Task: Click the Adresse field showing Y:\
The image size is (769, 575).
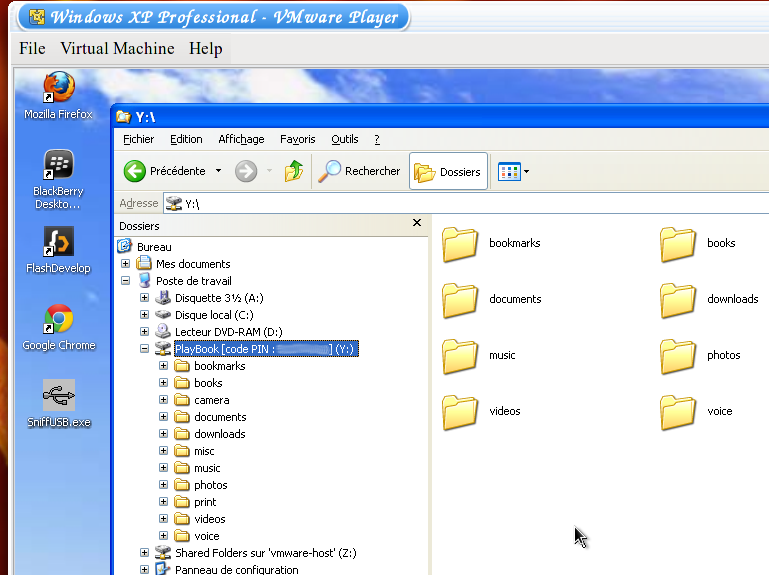Action: pyautogui.click(x=466, y=203)
